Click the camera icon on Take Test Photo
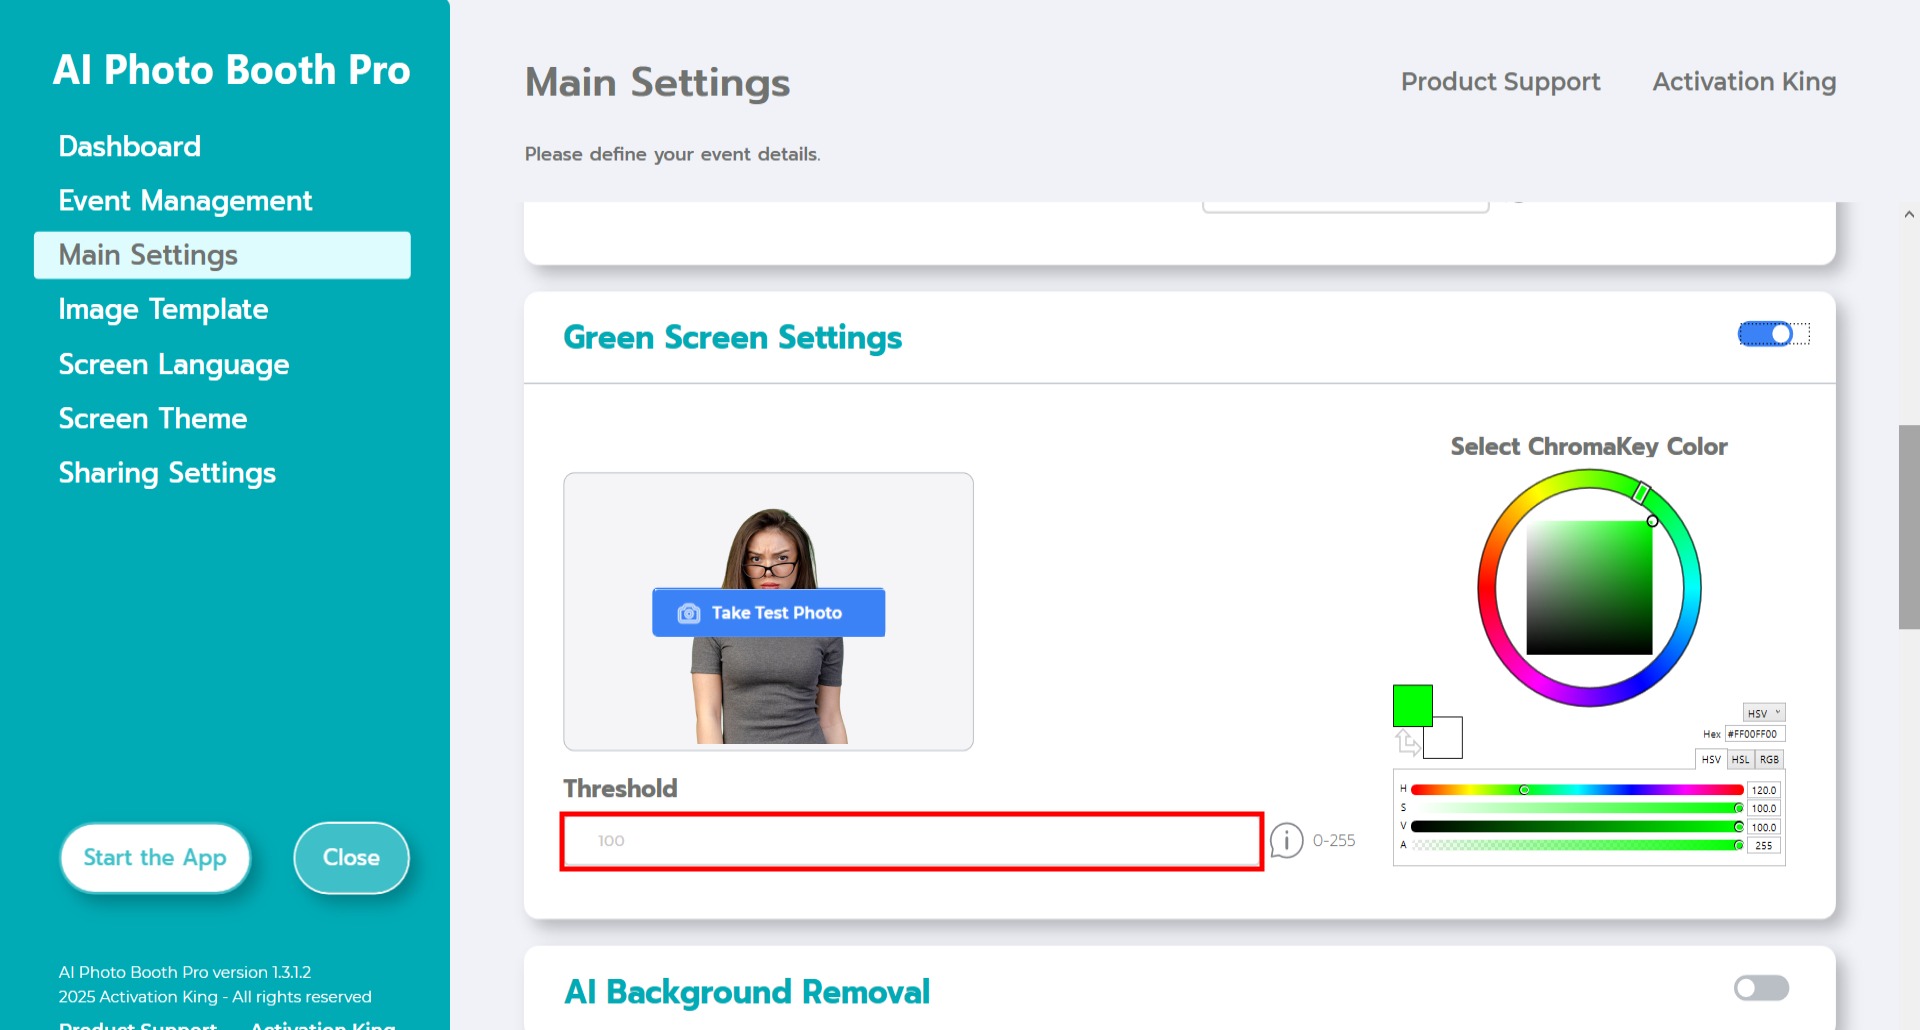The width and height of the screenshot is (1920, 1030). [x=688, y=613]
